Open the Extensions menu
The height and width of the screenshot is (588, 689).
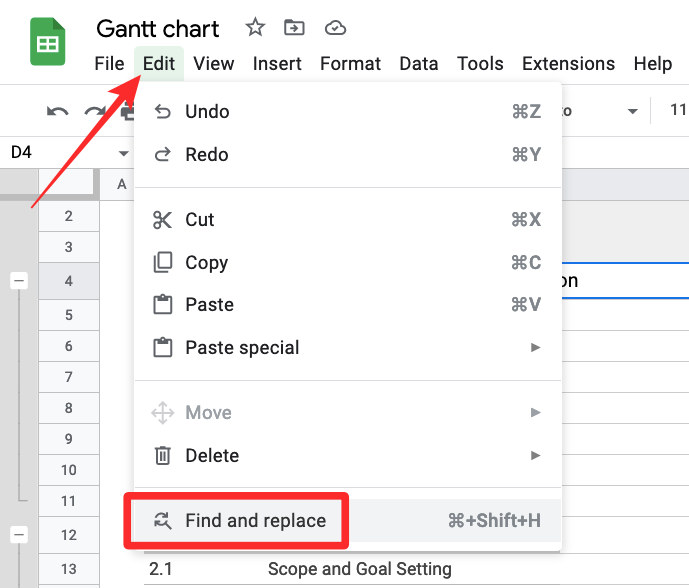(x=568, y=63)
